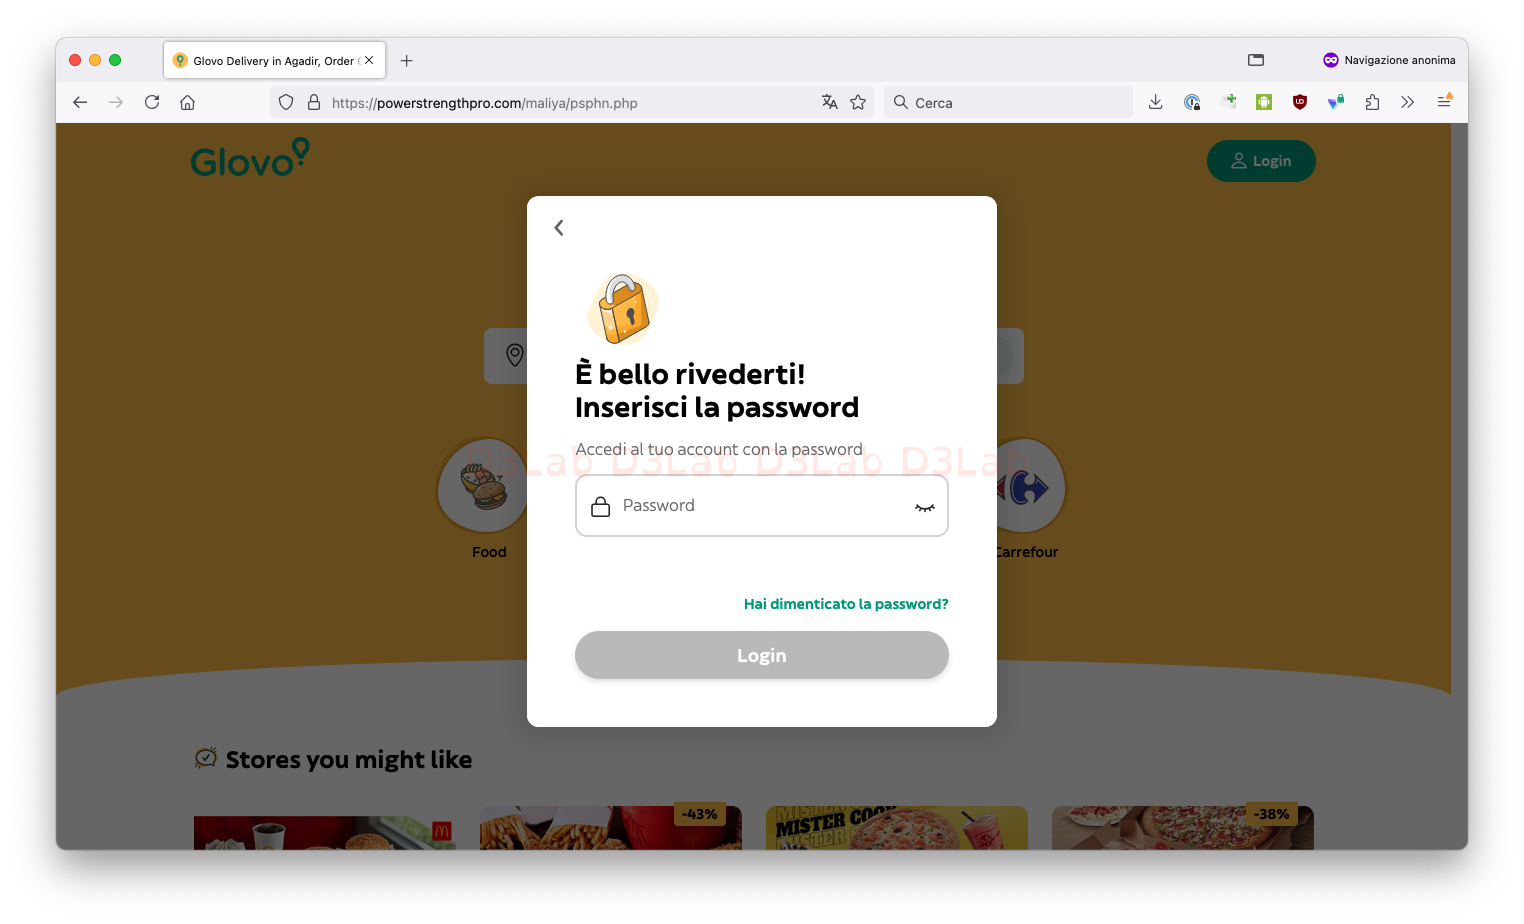
Task: Open the extensions puzzle icon
Action: tap(1372, 102)
